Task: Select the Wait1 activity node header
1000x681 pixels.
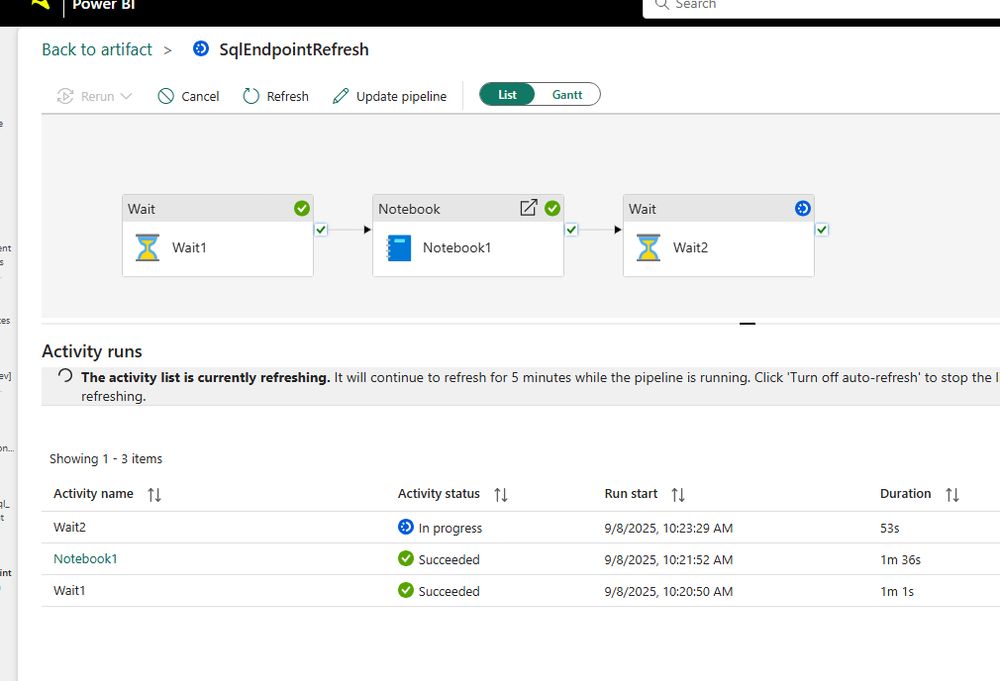Action: (x=217, y=209)
